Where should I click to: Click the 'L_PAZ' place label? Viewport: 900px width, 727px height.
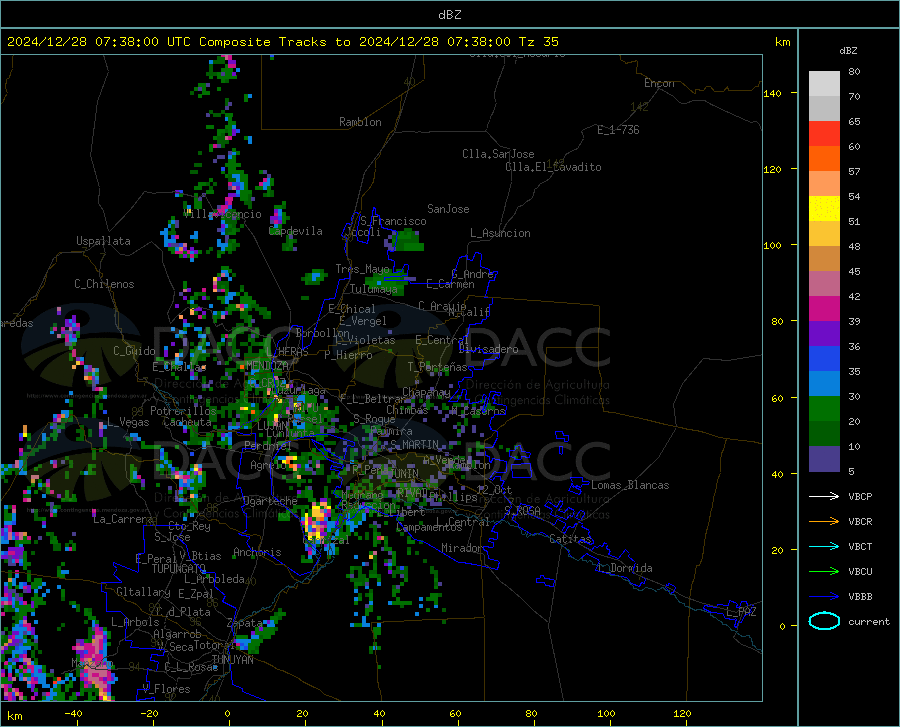click(741, 612)
